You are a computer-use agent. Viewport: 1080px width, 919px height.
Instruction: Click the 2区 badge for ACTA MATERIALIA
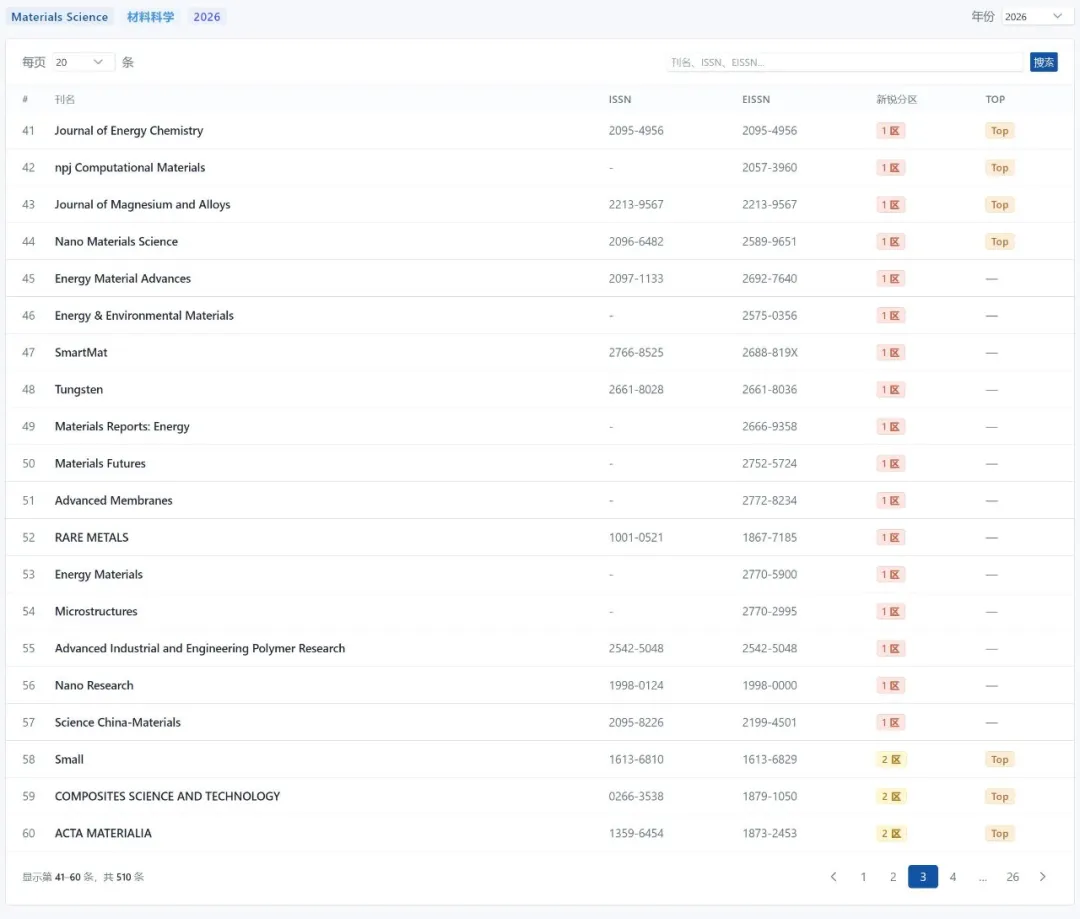coord(890,834)
